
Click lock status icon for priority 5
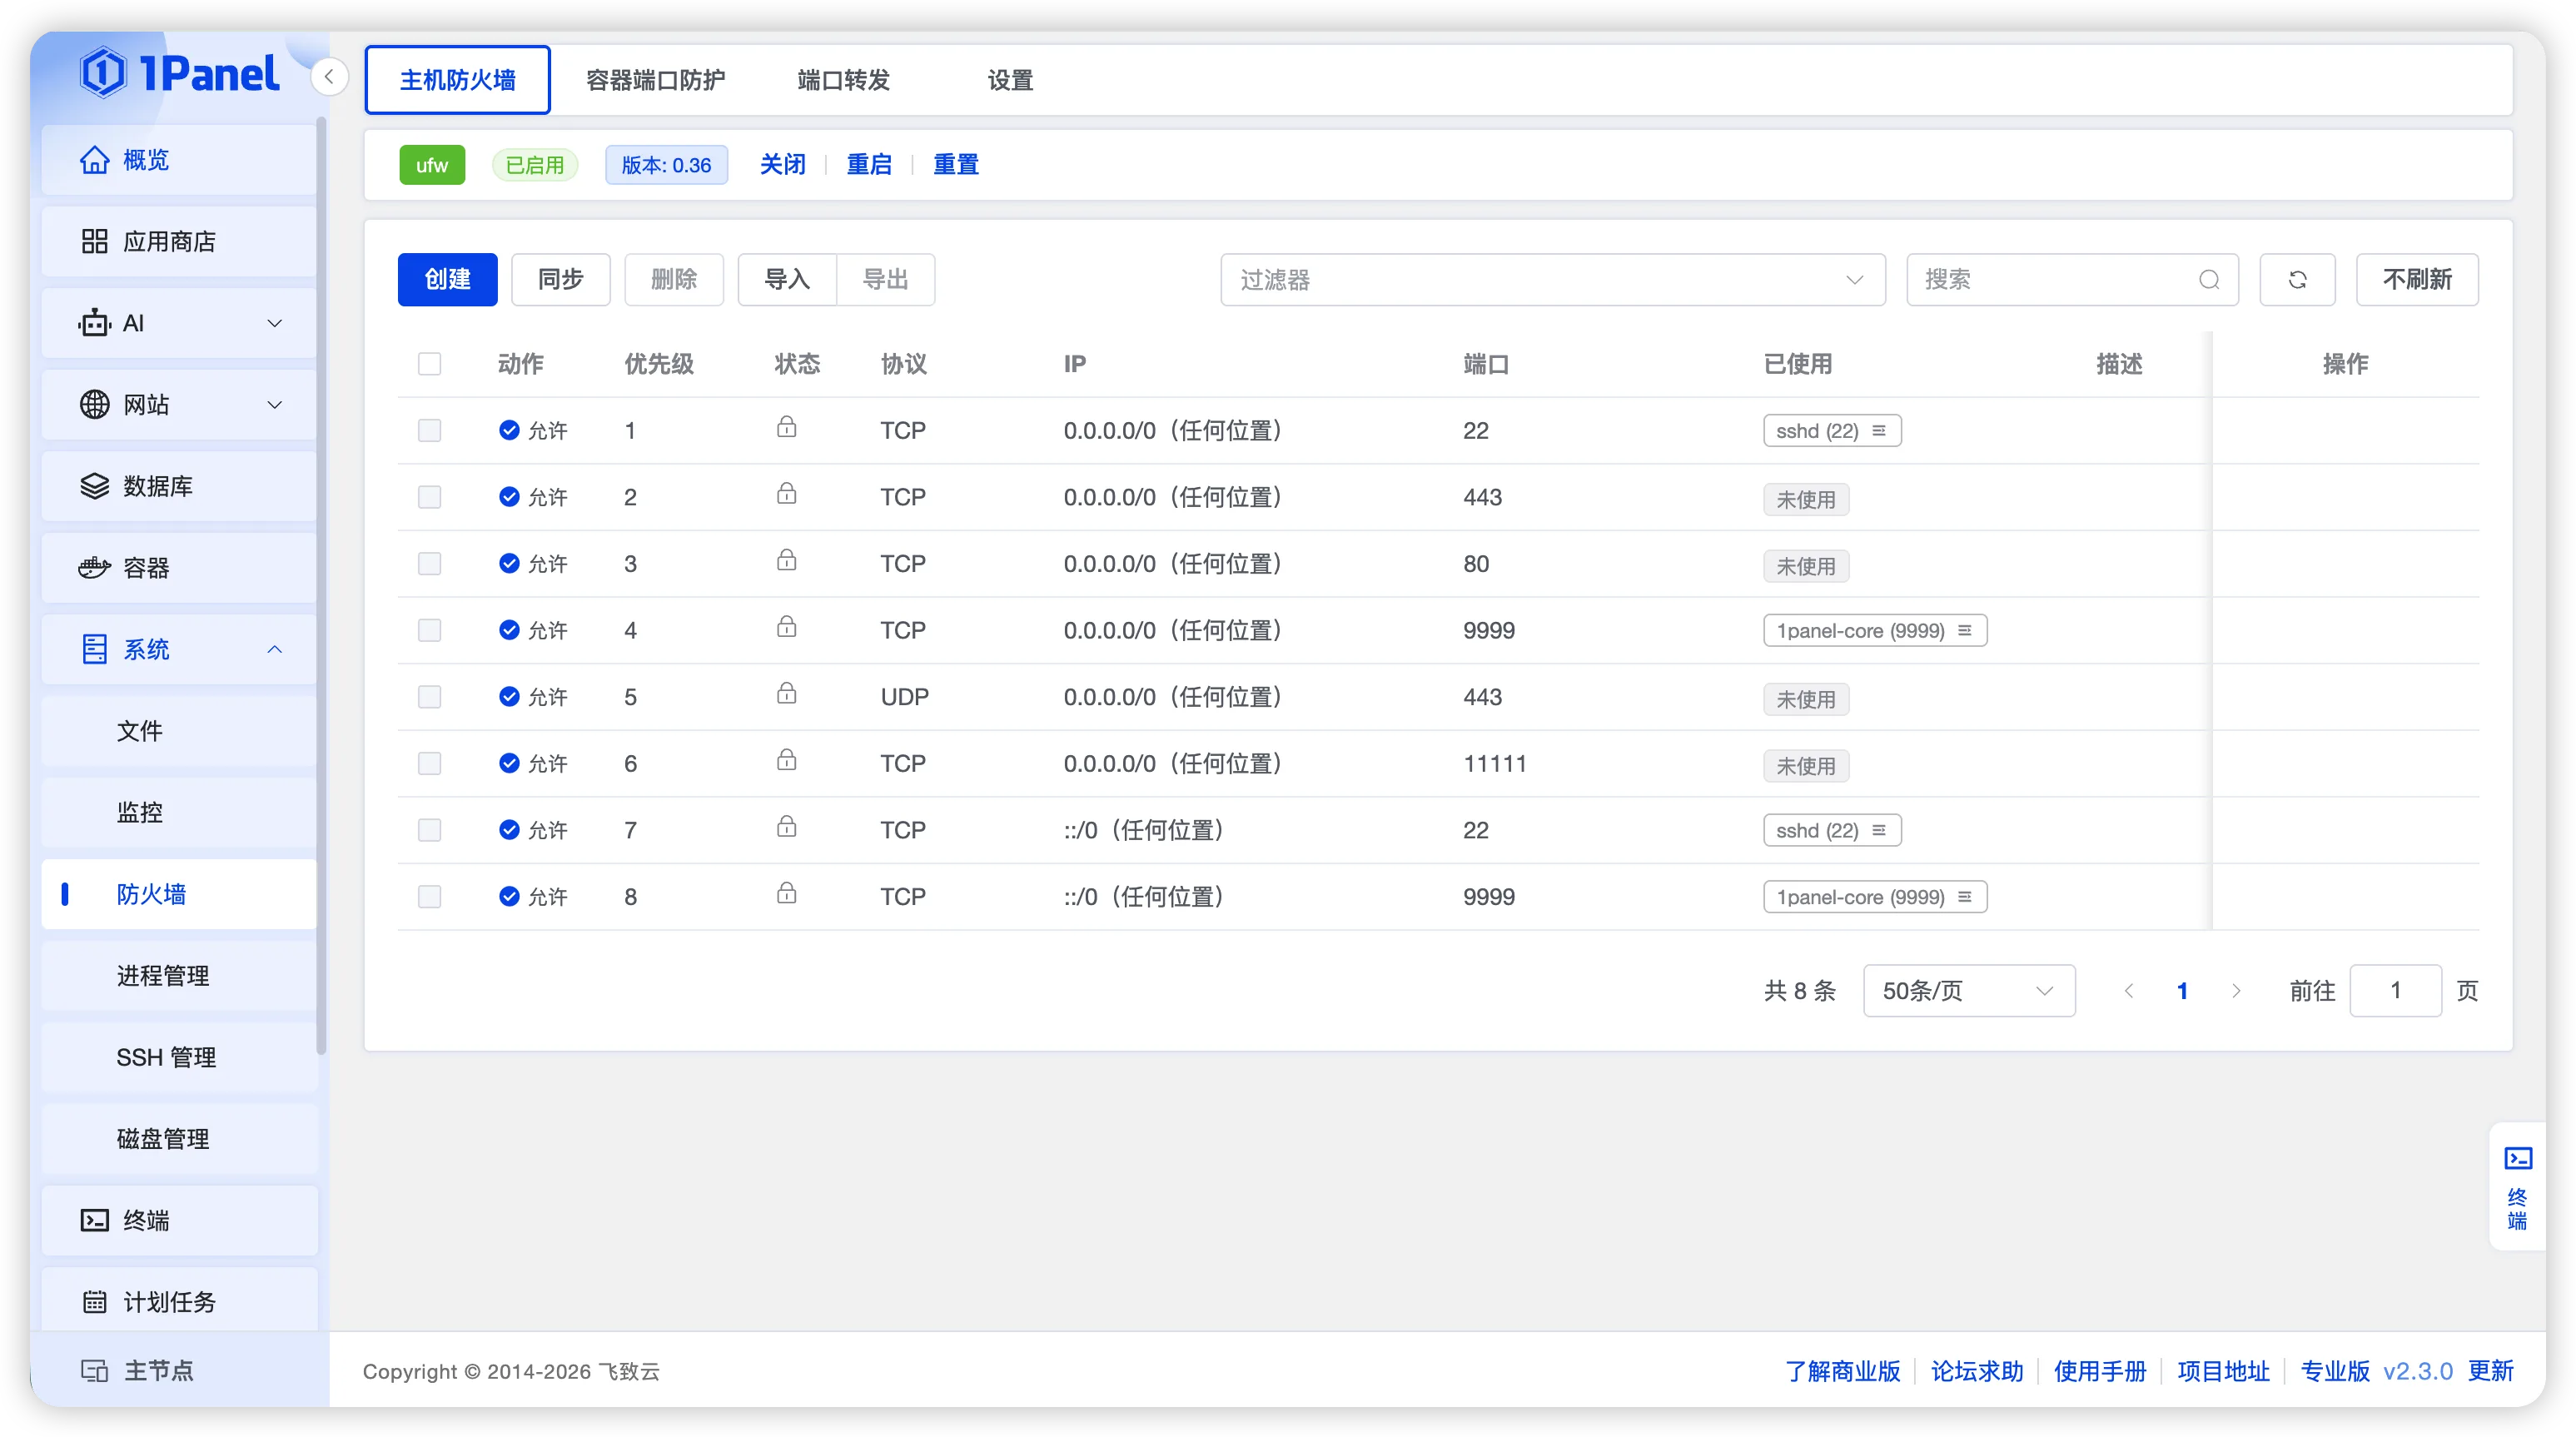787,694
